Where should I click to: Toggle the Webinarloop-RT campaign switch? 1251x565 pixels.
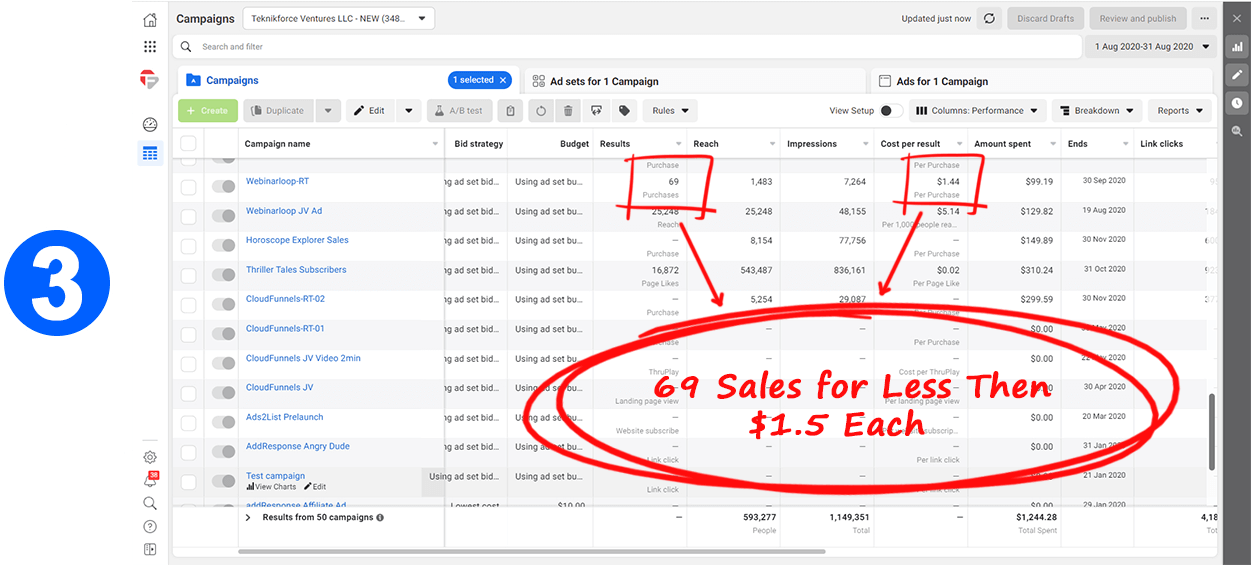[223, 187]
